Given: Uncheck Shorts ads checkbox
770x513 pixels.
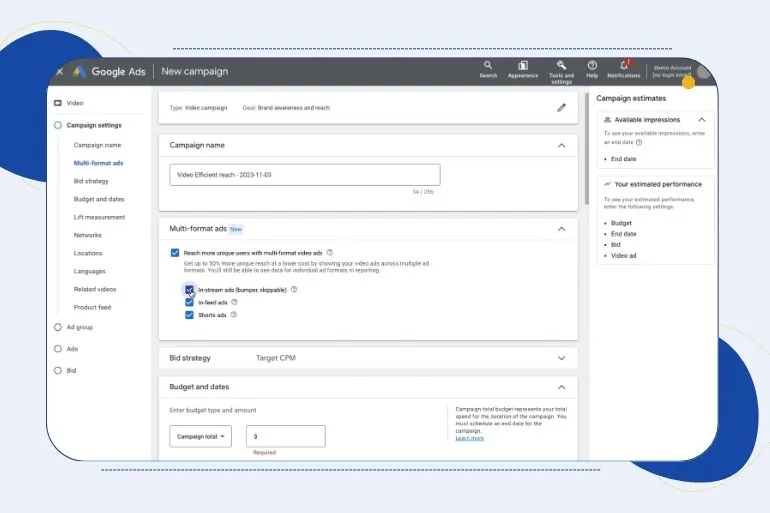Looking at the screenshot, I should pyautogui.click(x=189, y=315).
